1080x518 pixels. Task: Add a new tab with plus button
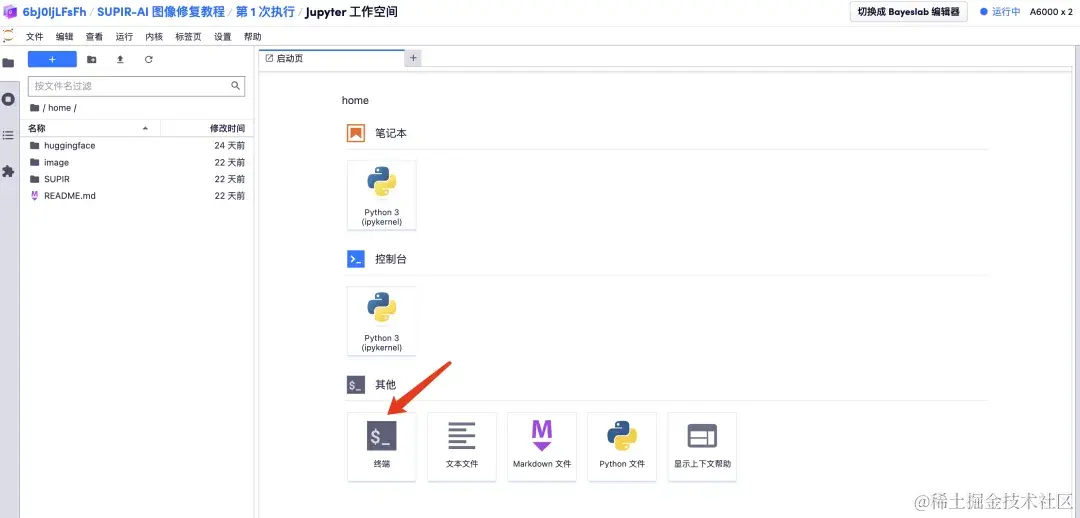tap(413, 58)
